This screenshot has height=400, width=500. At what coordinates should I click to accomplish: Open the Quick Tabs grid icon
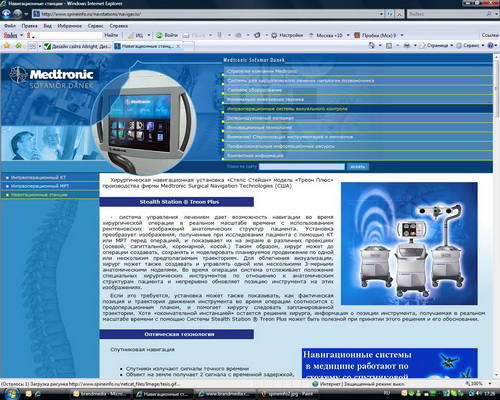[x=32, y=46]
